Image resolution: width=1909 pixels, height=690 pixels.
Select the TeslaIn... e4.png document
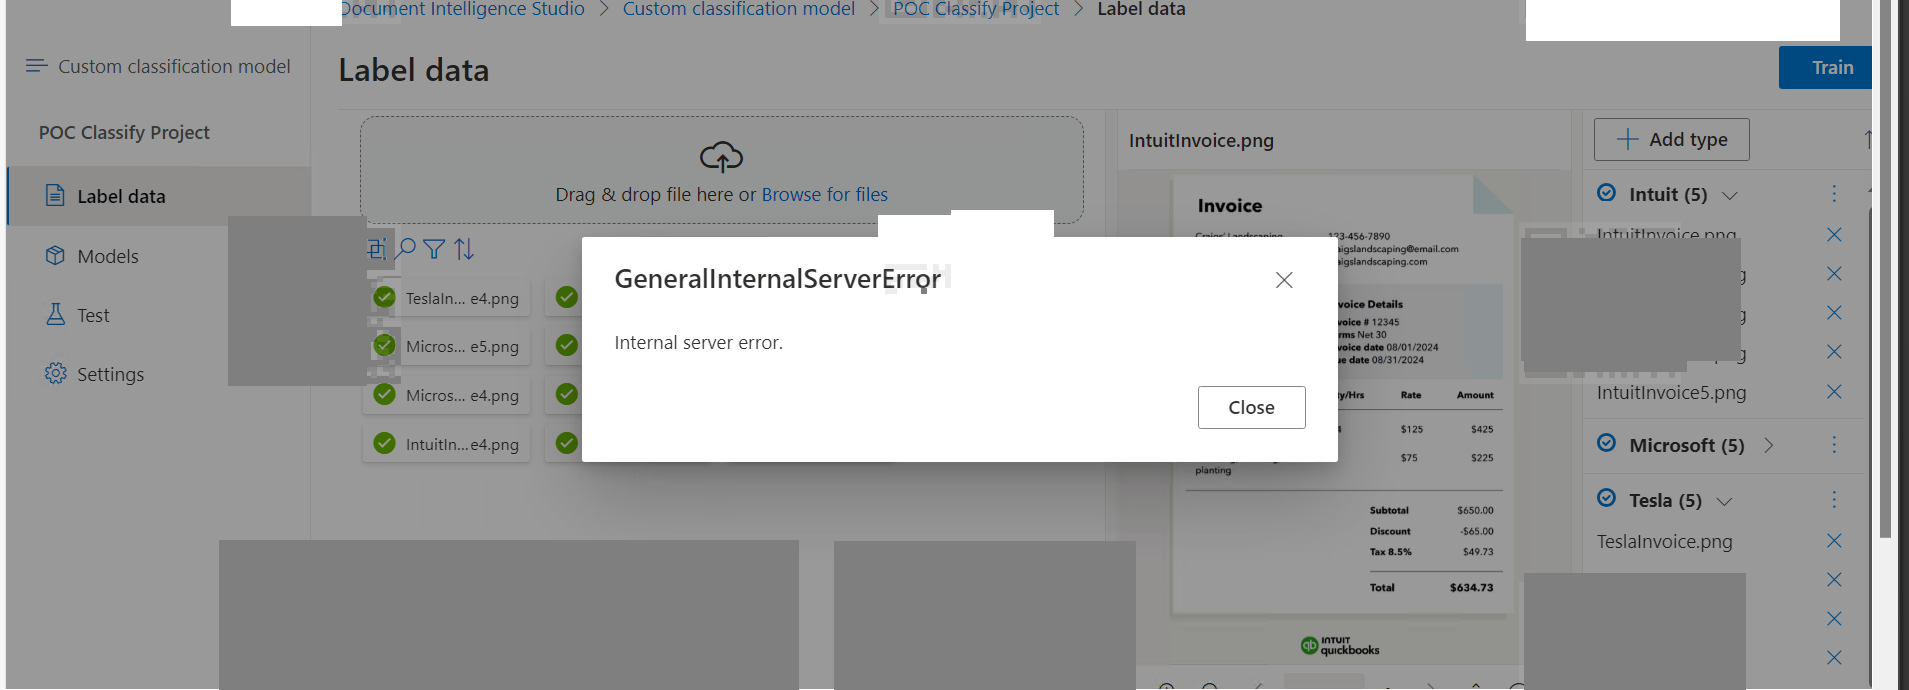point(446,298)
